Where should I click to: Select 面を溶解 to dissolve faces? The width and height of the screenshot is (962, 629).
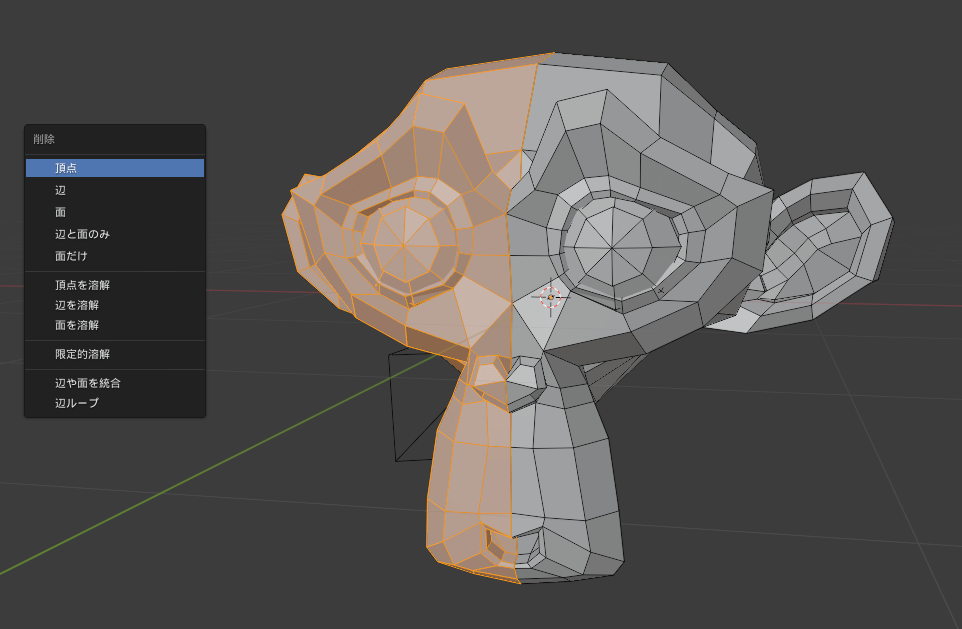[115, 325]
